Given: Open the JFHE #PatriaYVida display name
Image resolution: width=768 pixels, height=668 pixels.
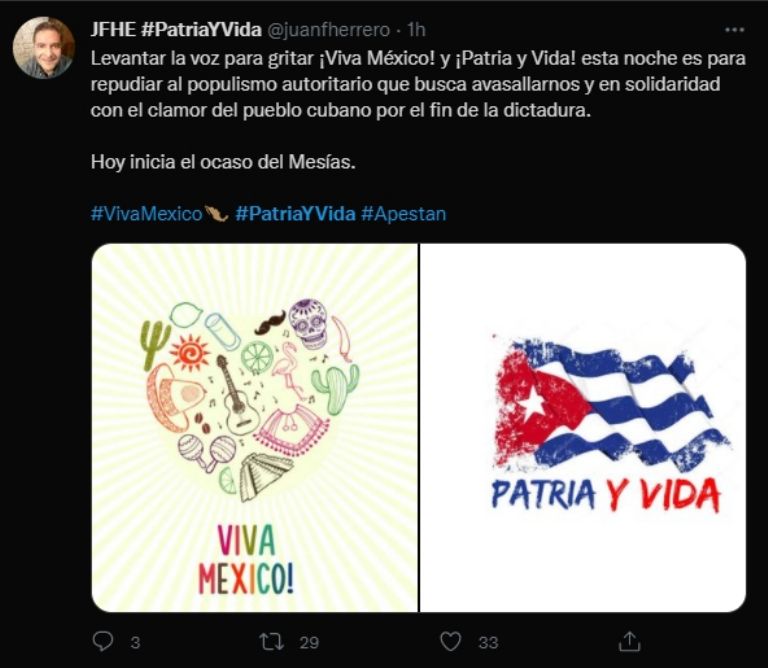Looking at the screenshot, I should [x=176, y=30].
